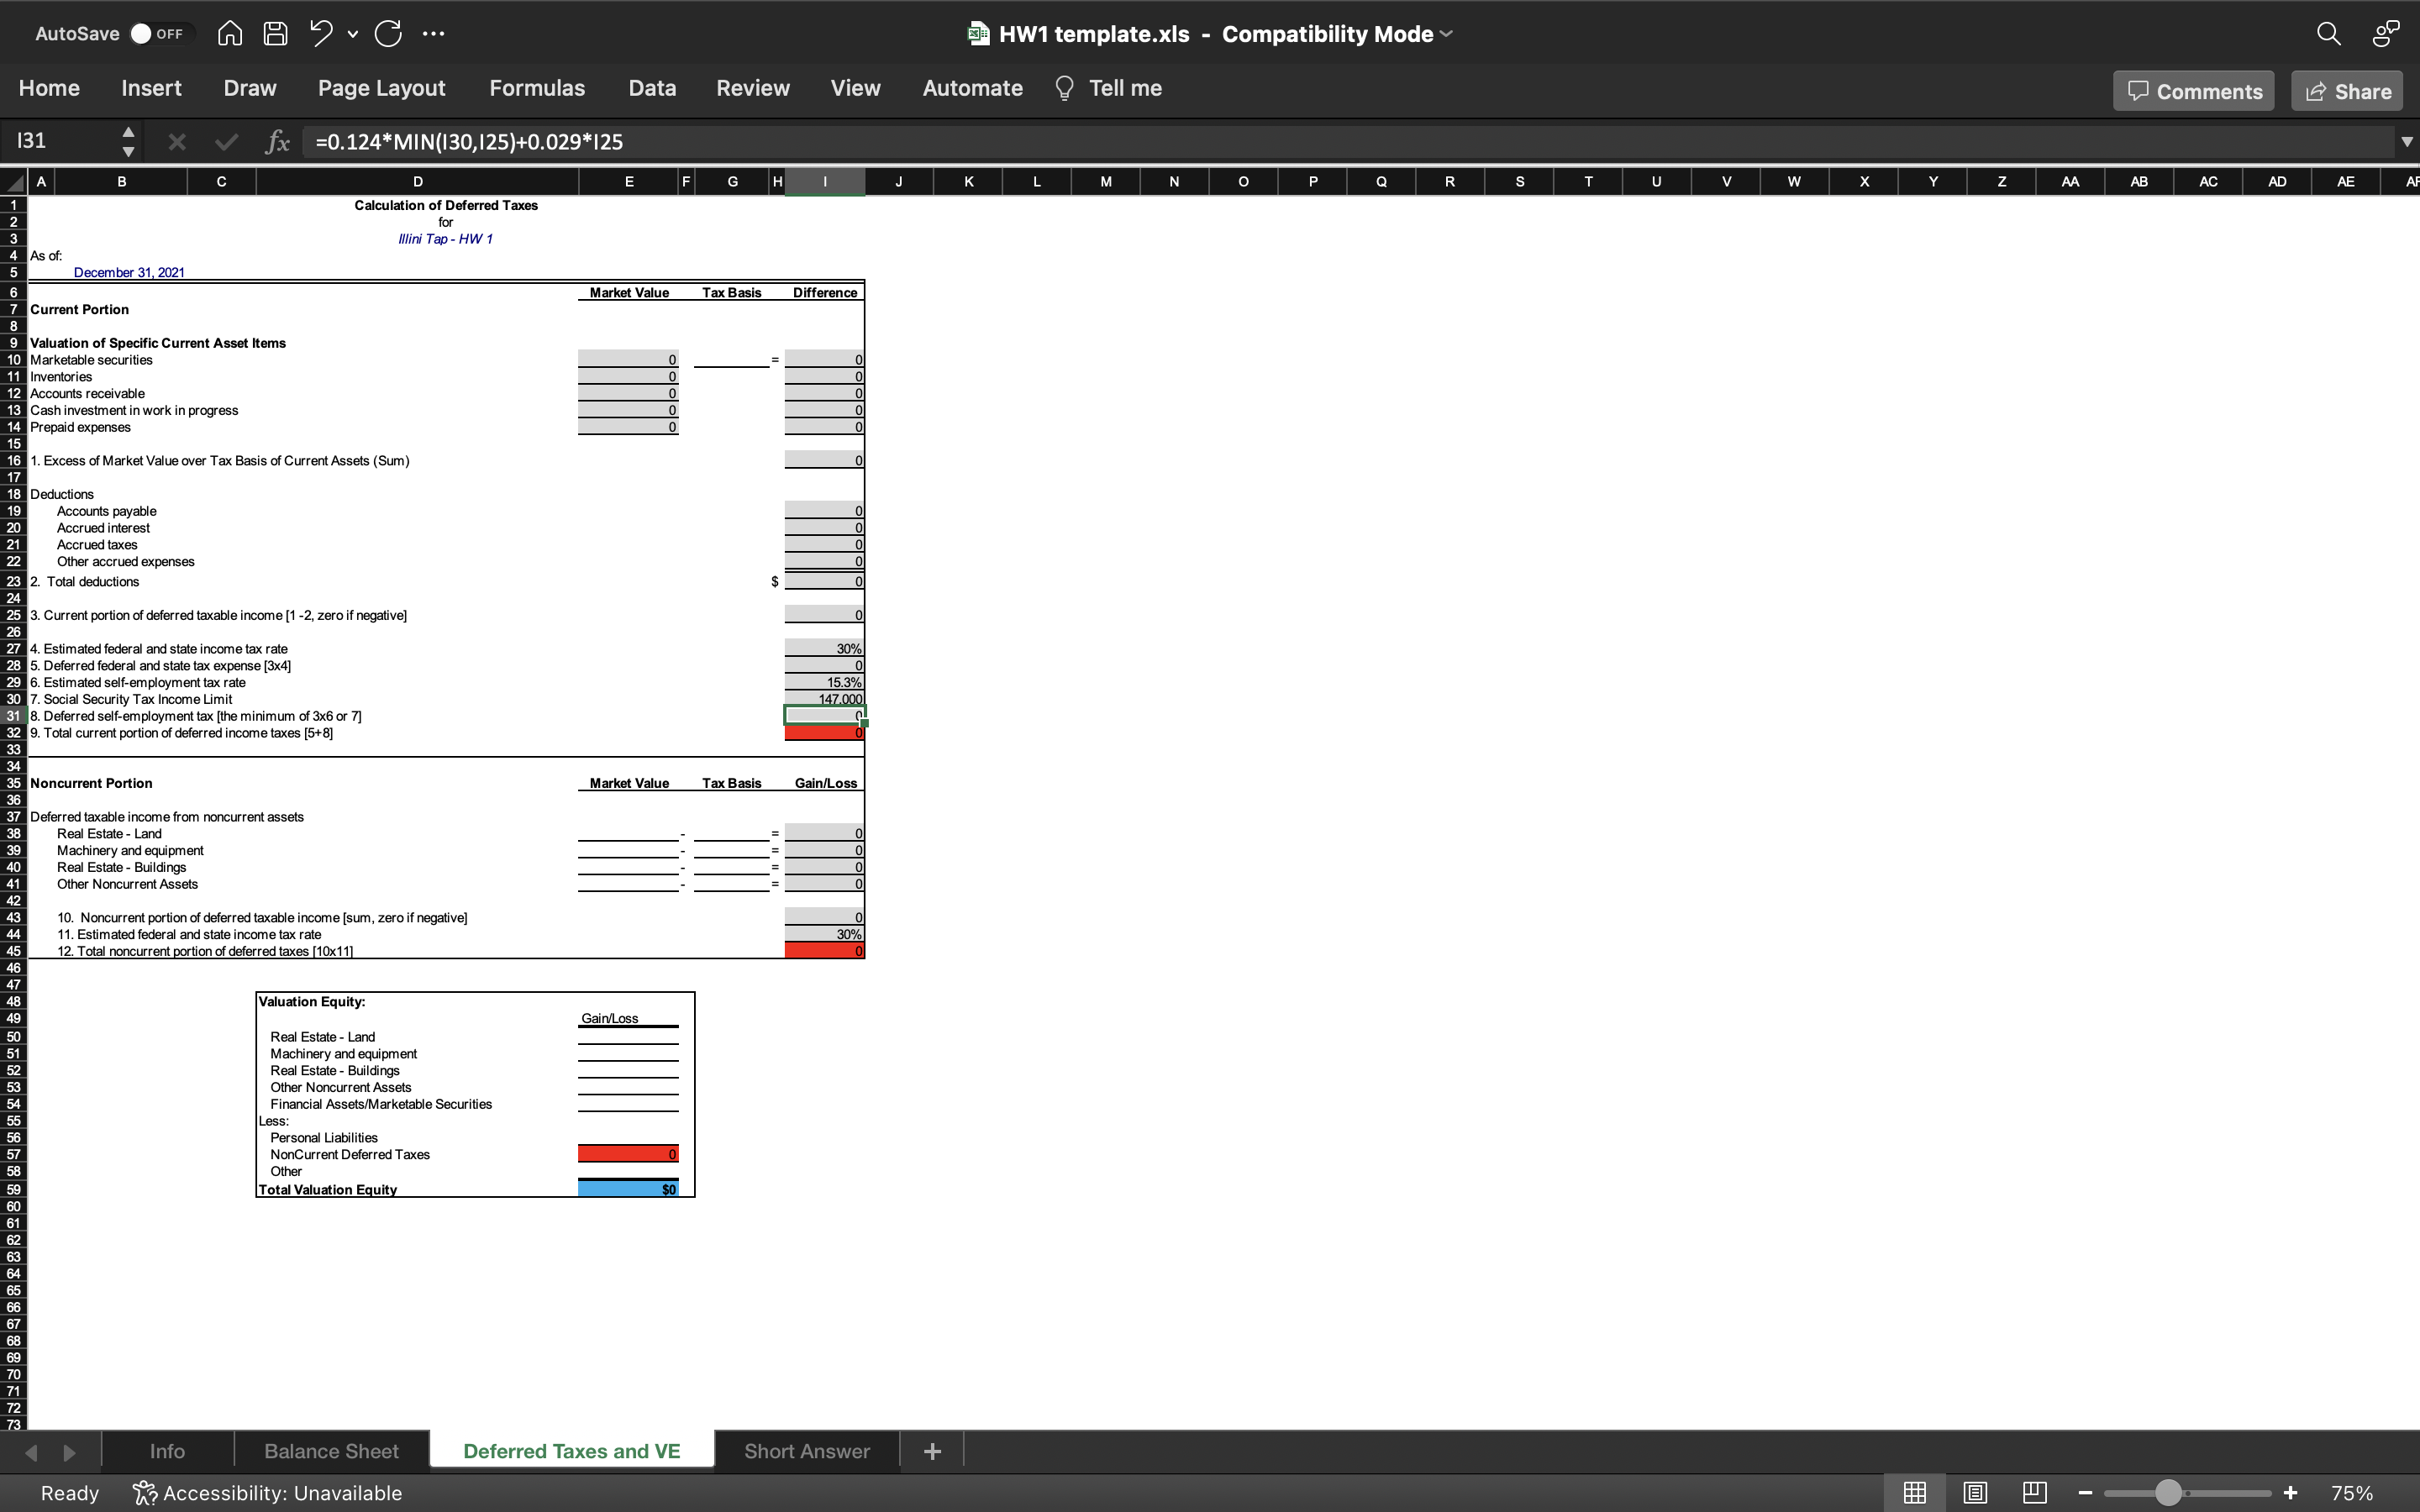
Task: Open the Formulas menu in the ribbon
Action: [x=537, y=87]
